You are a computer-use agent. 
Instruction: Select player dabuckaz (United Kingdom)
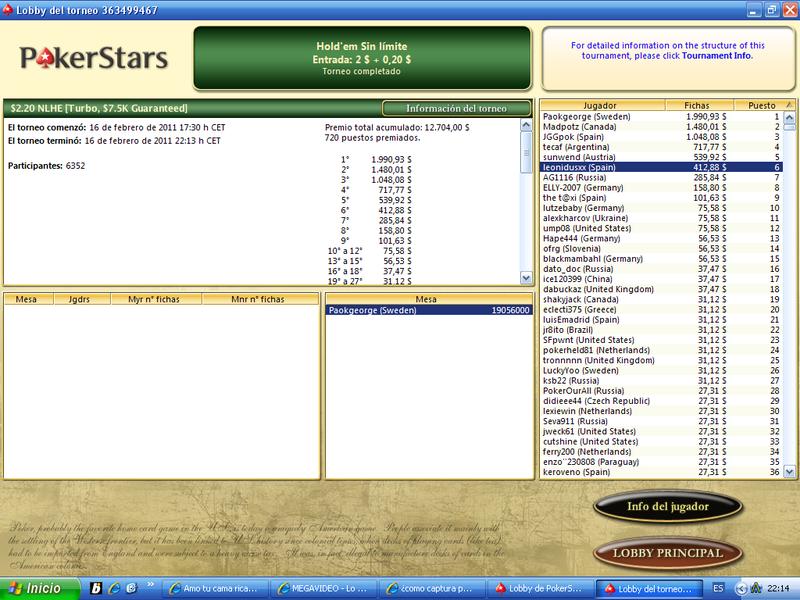(661, 289)
